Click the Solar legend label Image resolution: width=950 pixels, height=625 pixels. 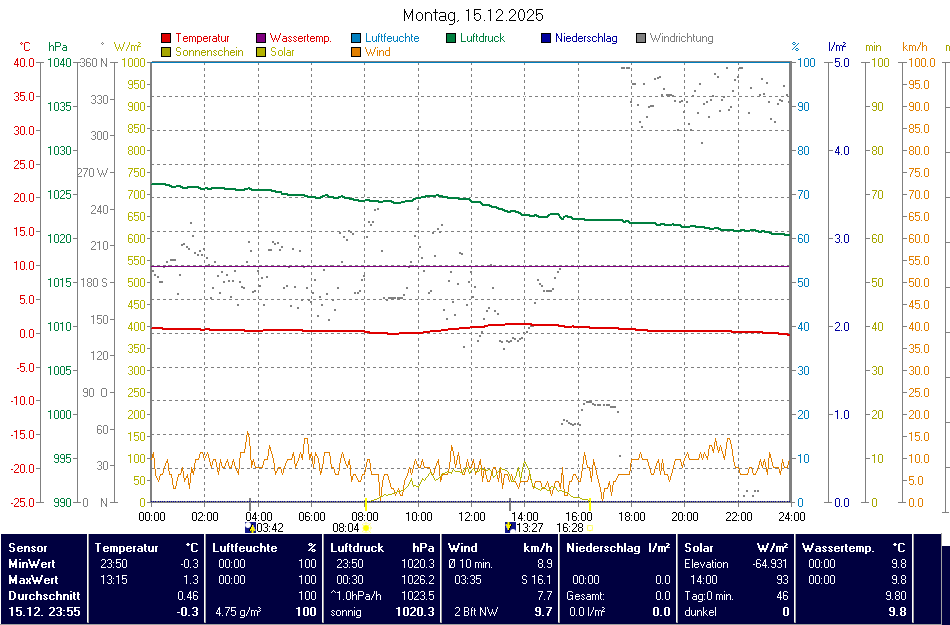282,52
